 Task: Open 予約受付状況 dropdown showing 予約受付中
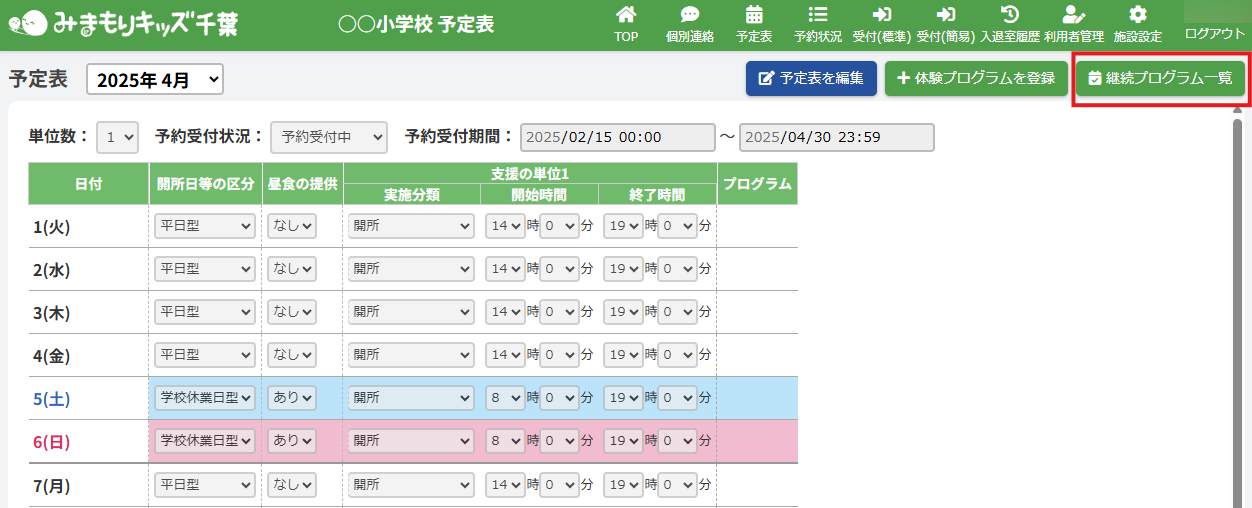click(x=328, y=137)
